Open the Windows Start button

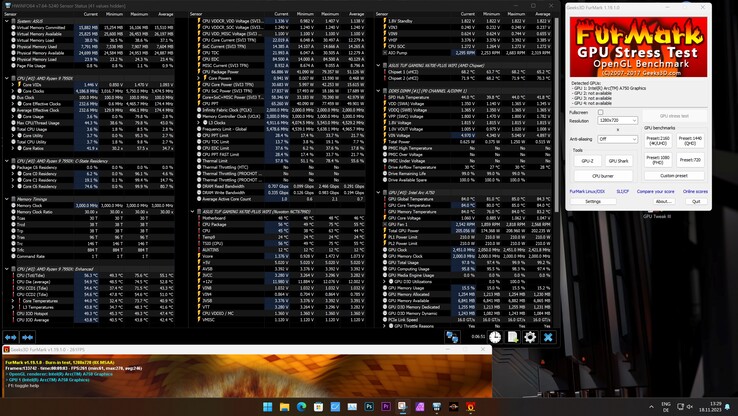click(x=268, y=407)
